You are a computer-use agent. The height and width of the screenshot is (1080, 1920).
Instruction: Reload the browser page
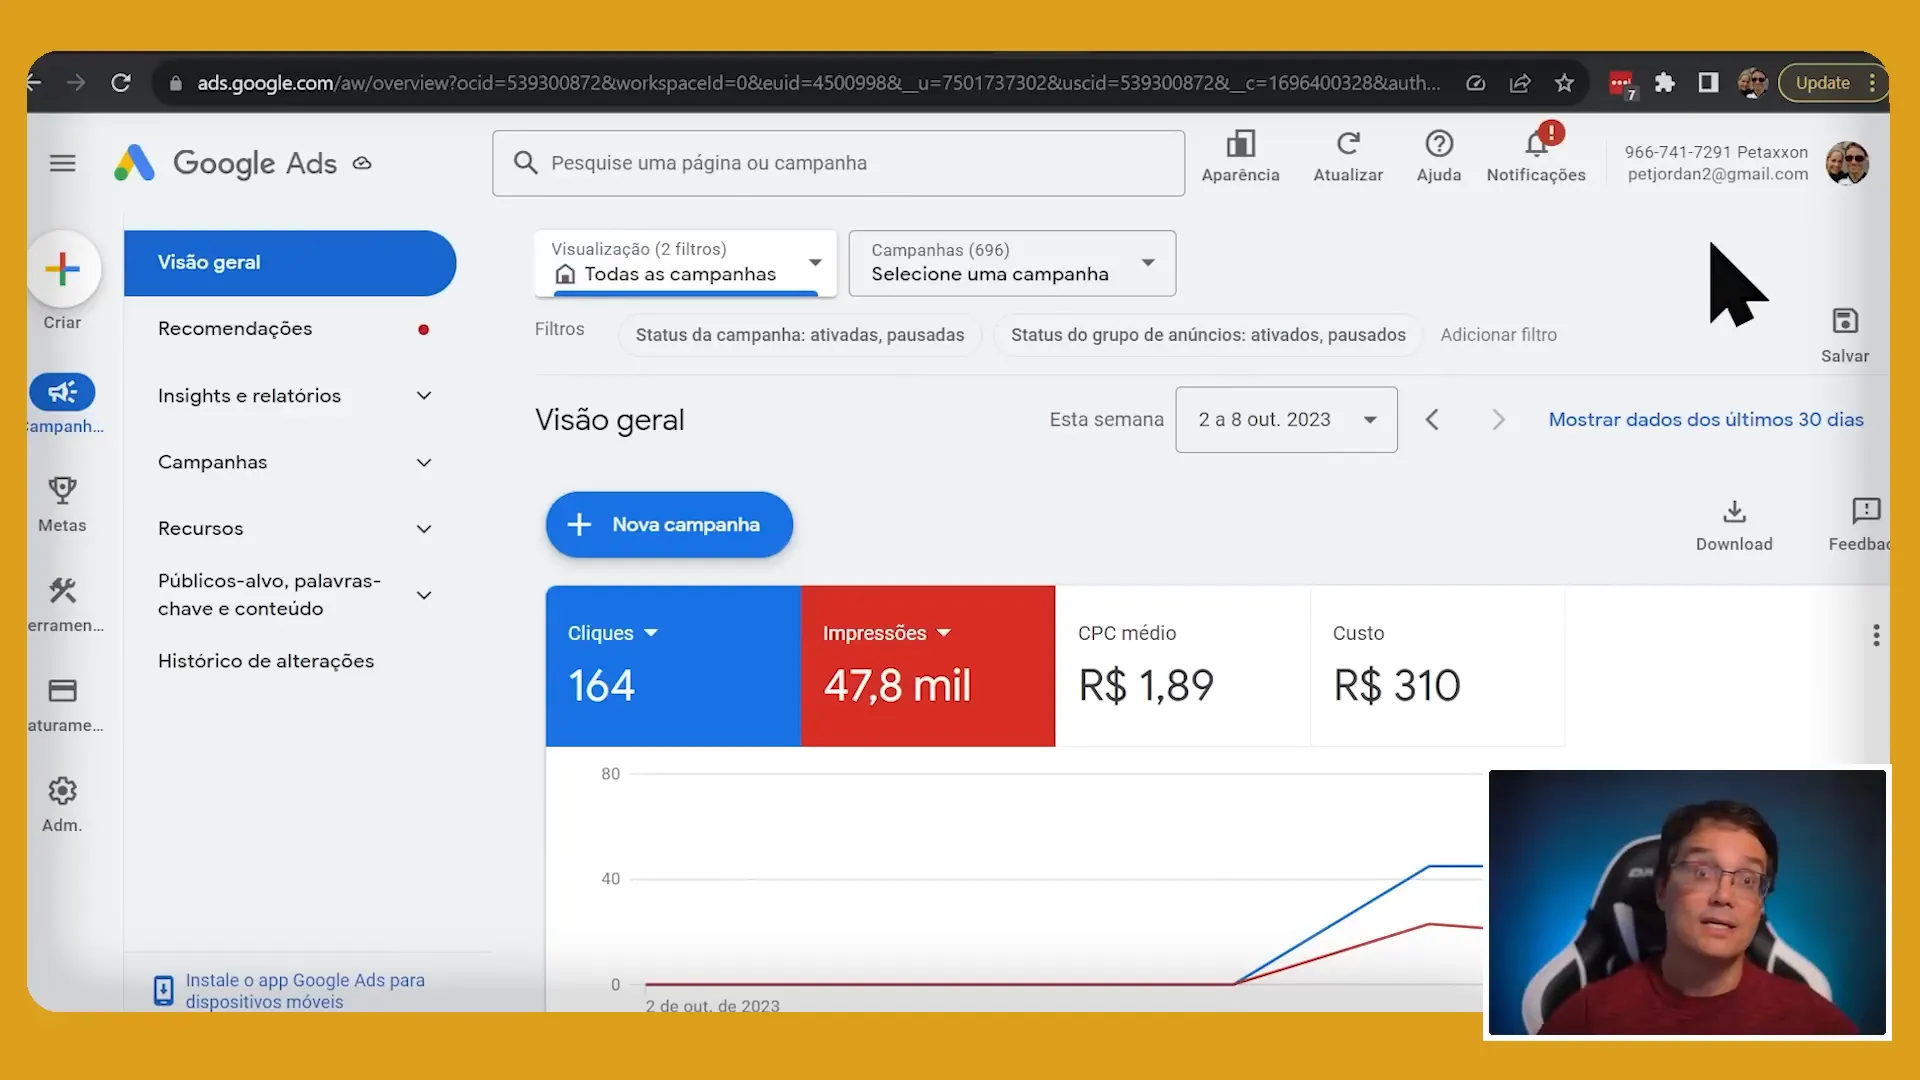(121, 83)
